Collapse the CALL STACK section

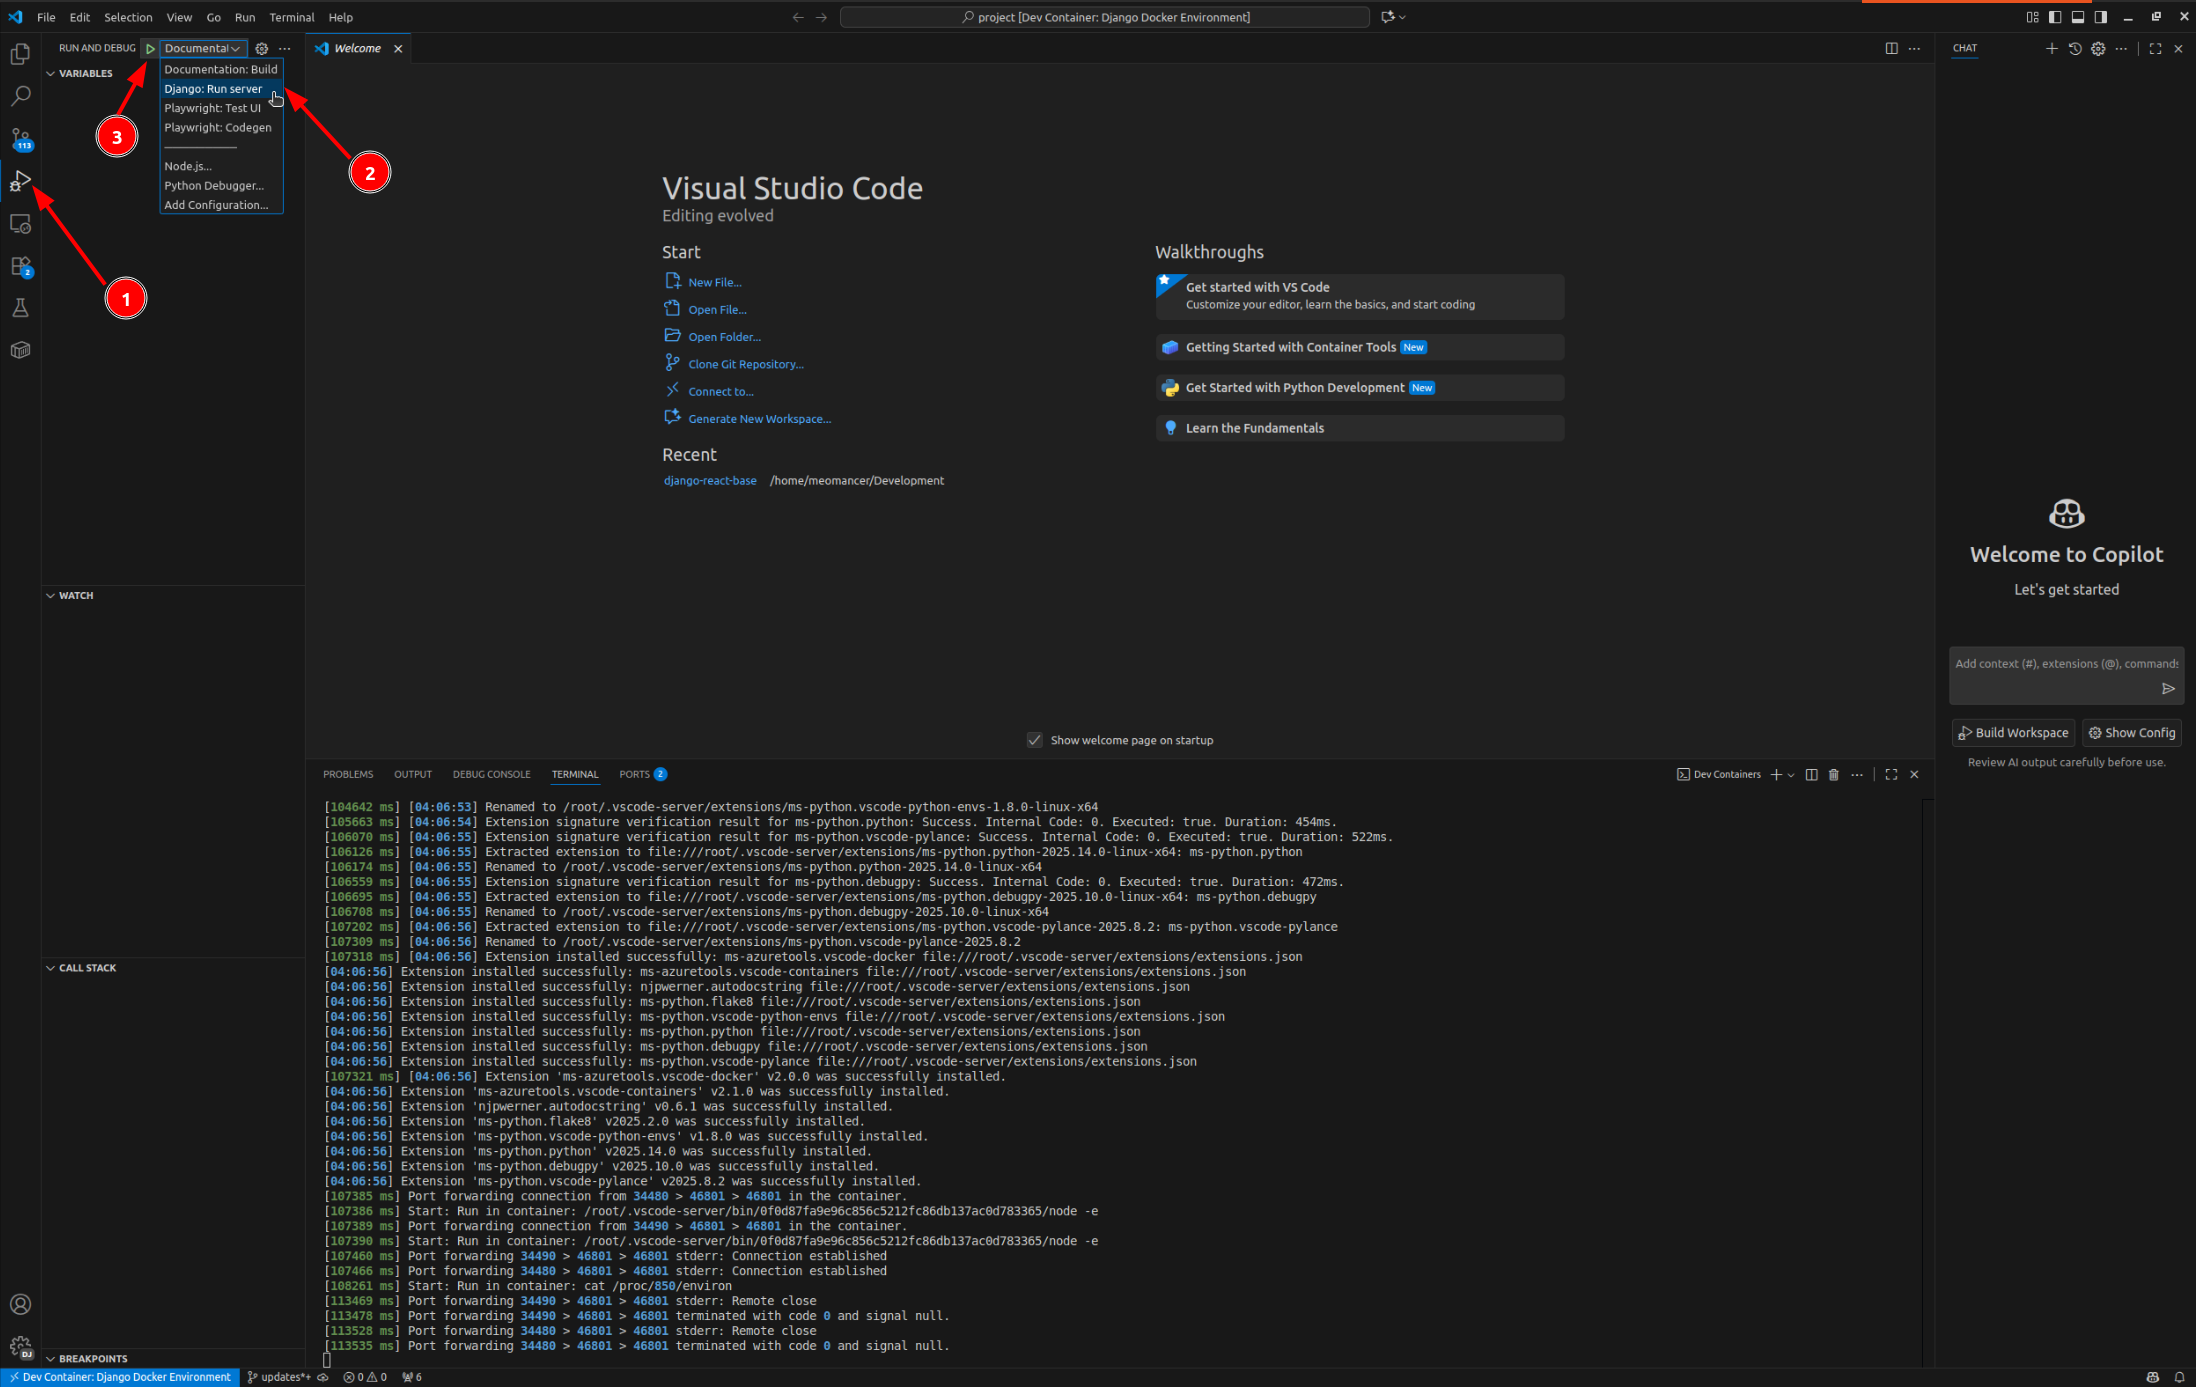coord(86,968)
